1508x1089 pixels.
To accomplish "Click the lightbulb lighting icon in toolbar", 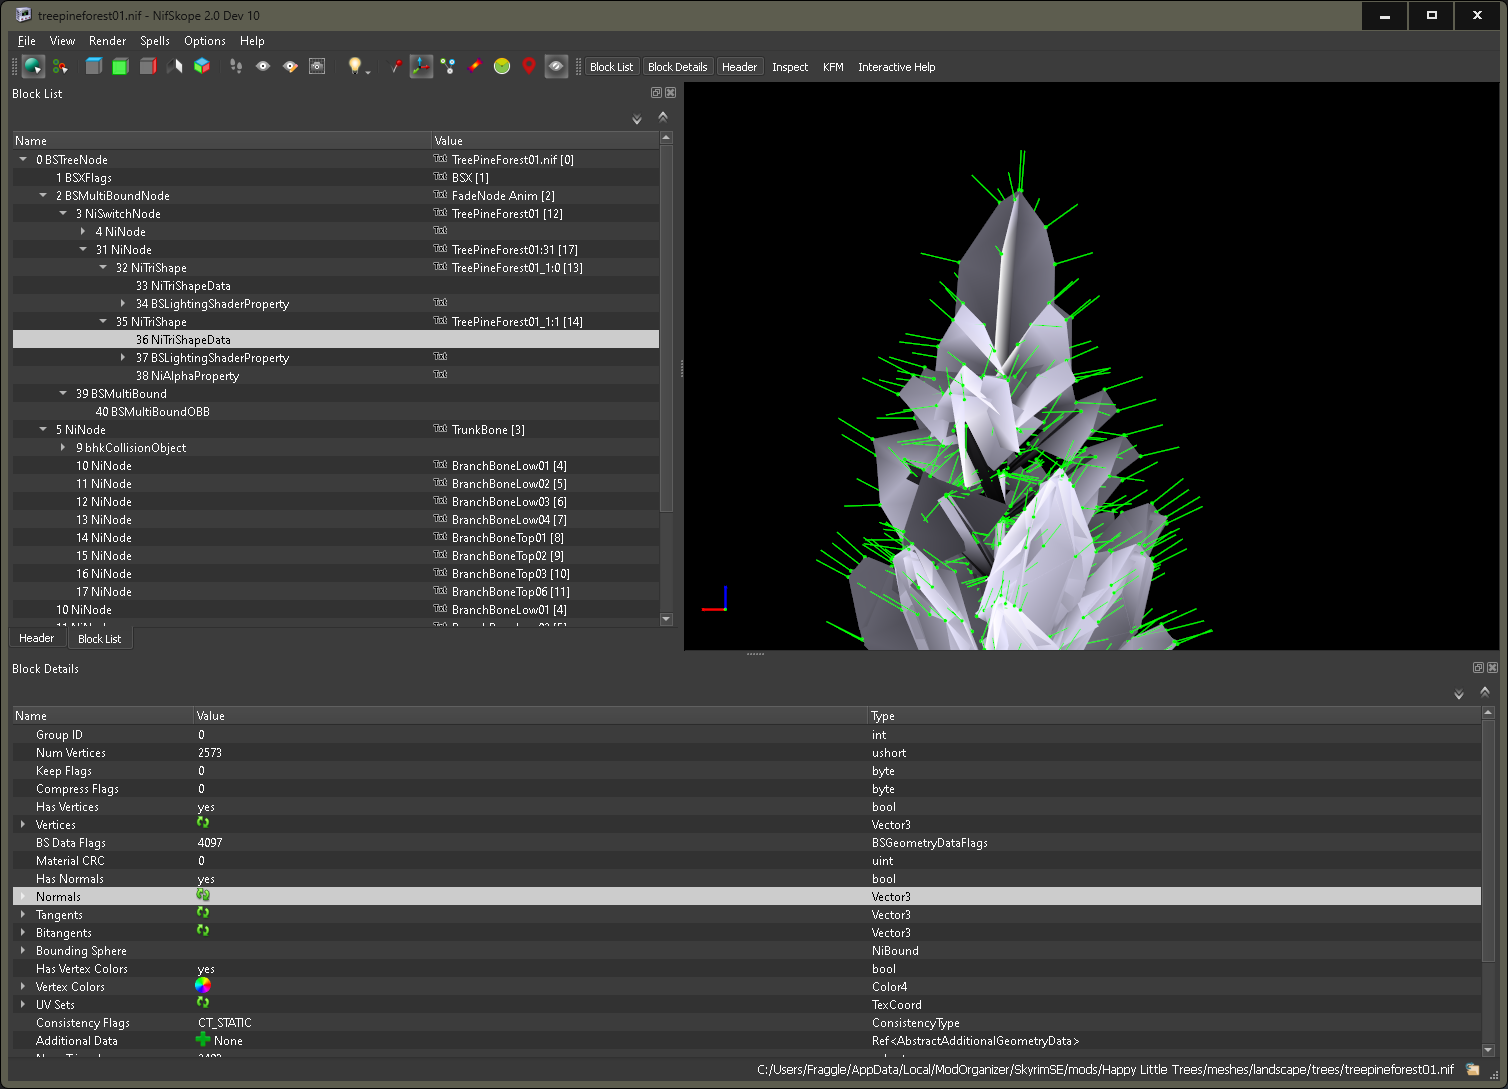I will tap(354, 66).
